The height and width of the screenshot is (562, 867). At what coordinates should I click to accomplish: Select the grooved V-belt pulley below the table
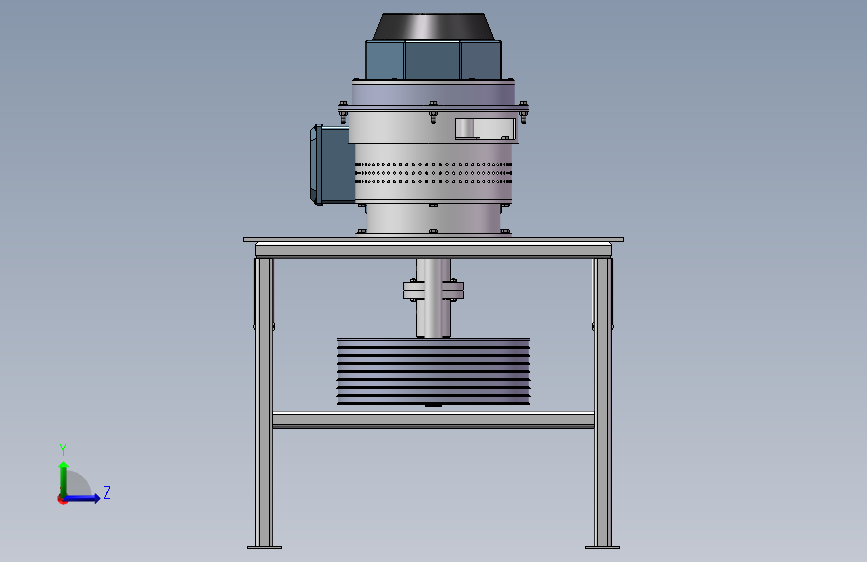[x=434, y=372]
